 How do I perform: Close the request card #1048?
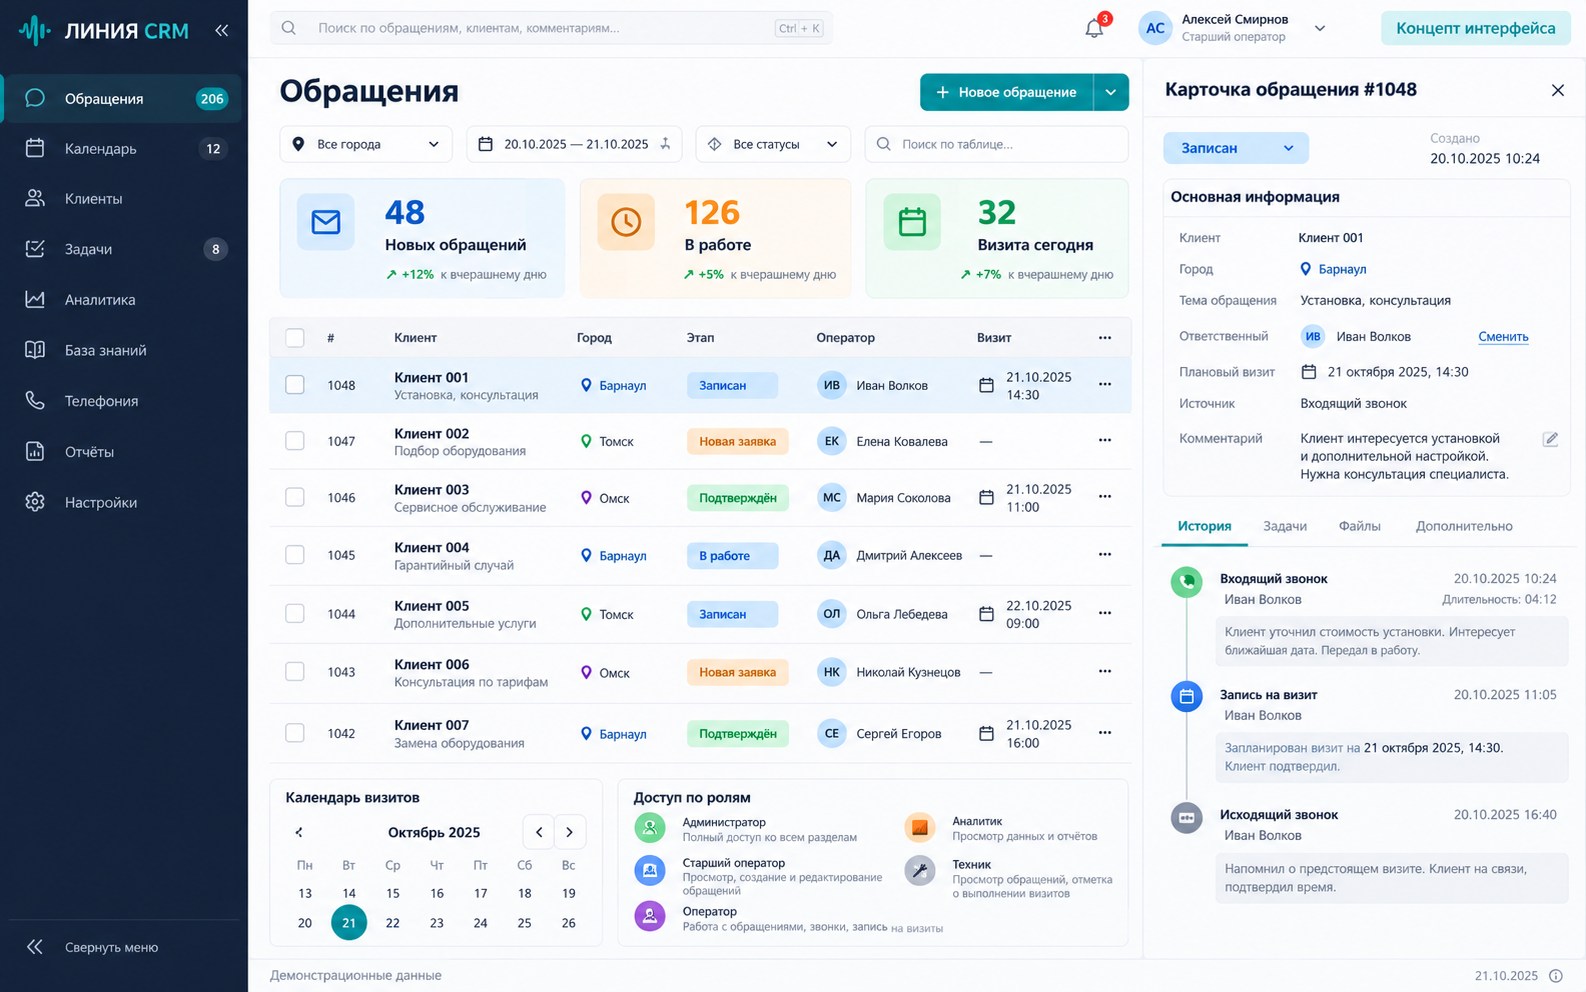[x=1557, y=90]
